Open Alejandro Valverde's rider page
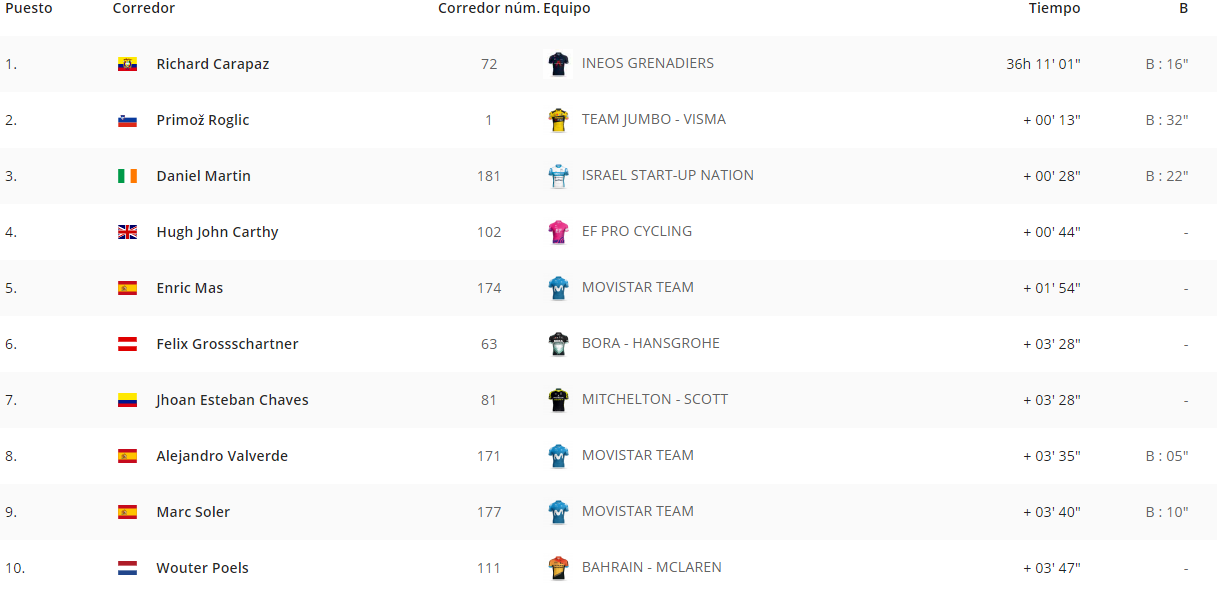The width and height of the screenshot is (1217, 596). (x=222, y=456)
